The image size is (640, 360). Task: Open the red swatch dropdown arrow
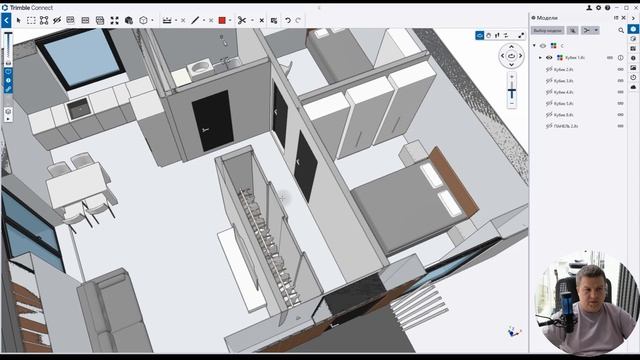coord(230,20)
